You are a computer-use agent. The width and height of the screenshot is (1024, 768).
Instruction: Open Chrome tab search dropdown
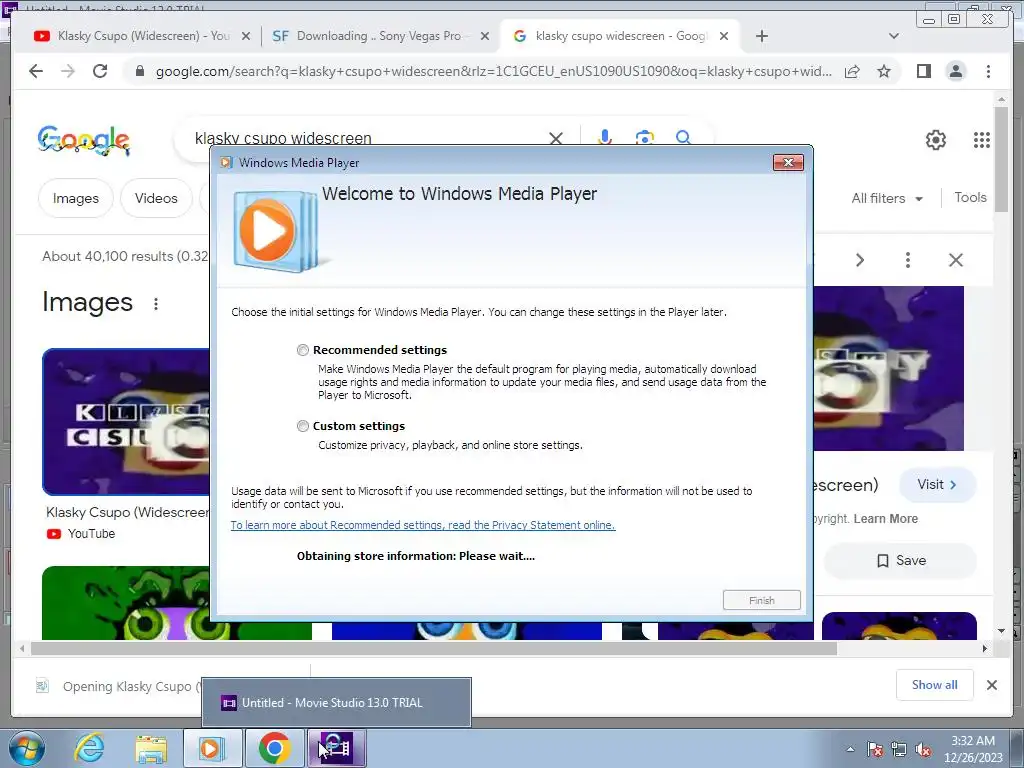tap(894, 37)
